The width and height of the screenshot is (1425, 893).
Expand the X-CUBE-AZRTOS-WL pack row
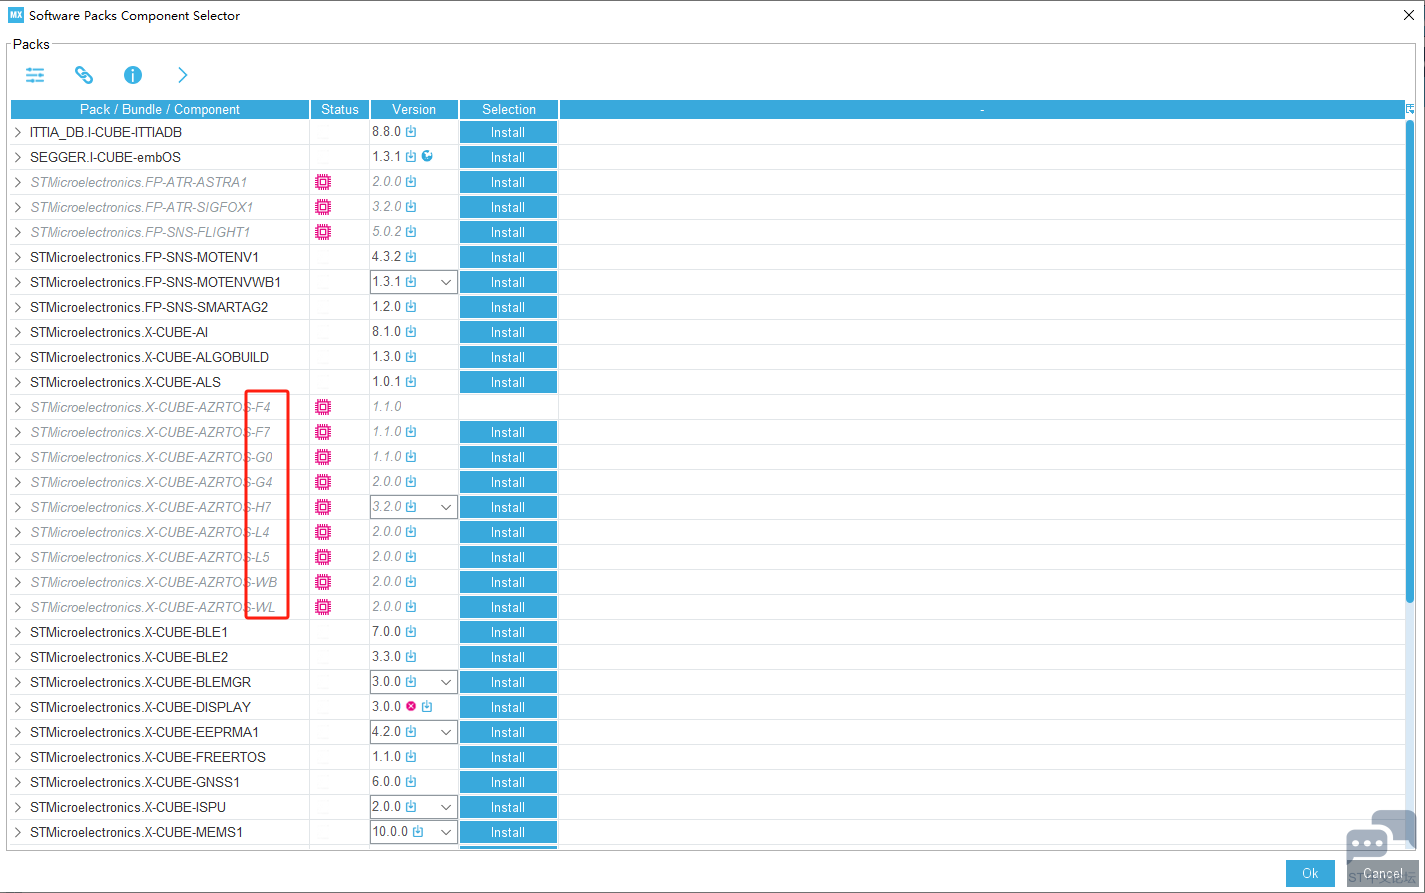18,607
